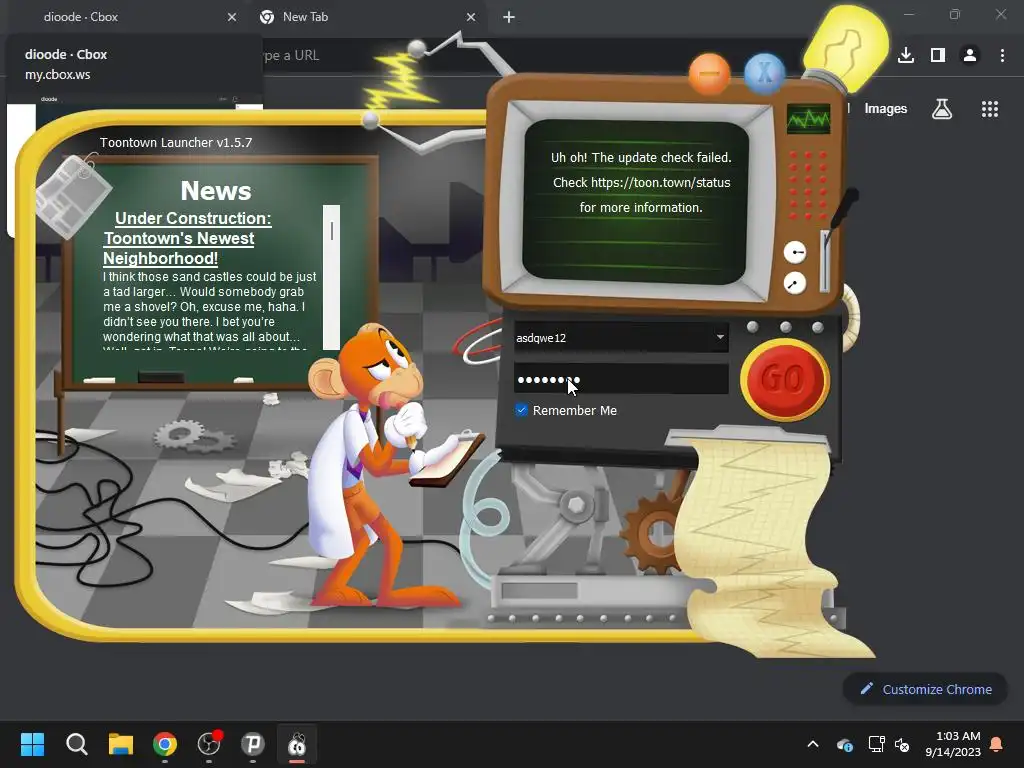
Task: Click Toontown Launcher v1.5.7 title text
Action: coord(176,142)
